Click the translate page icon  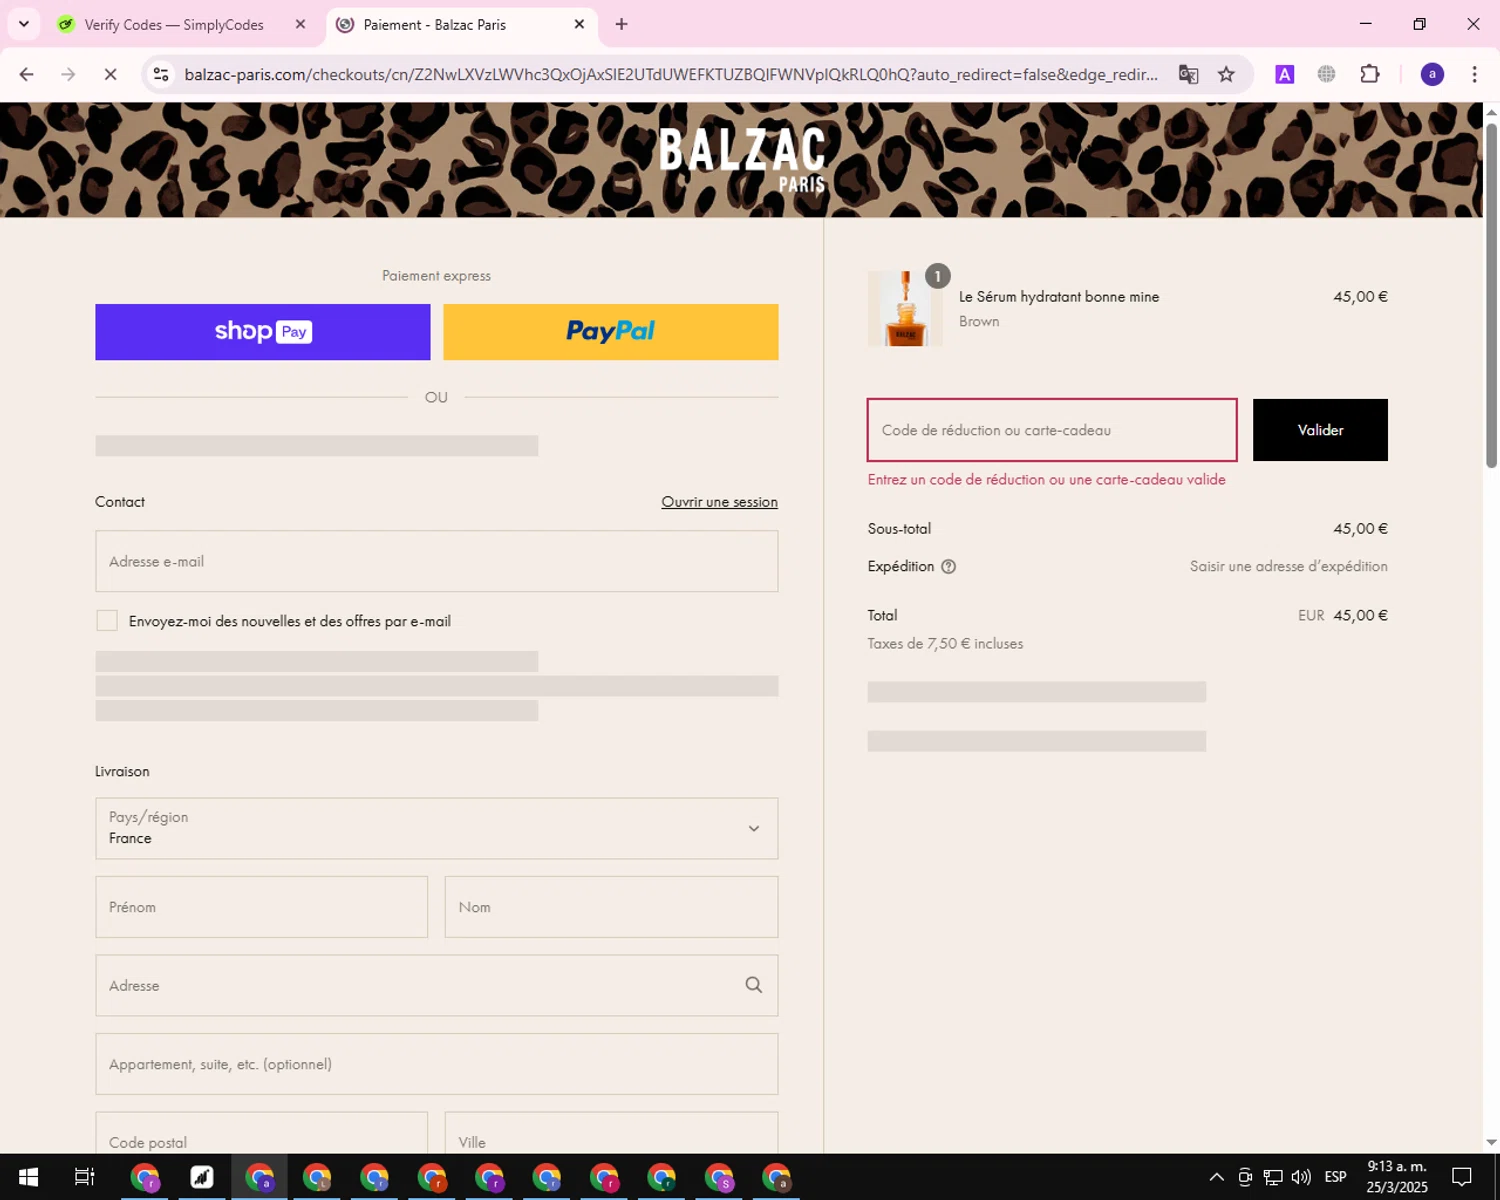coord(1188,74)
